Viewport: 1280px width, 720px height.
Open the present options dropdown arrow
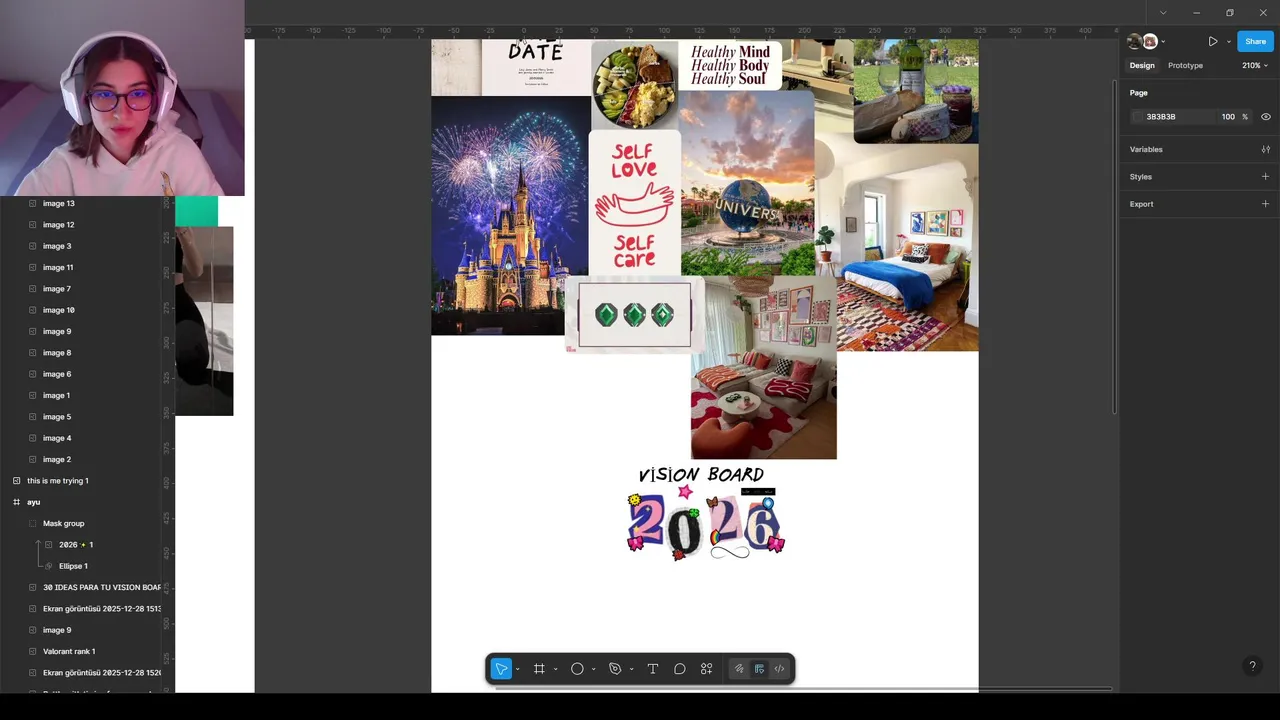(1228, 42)
